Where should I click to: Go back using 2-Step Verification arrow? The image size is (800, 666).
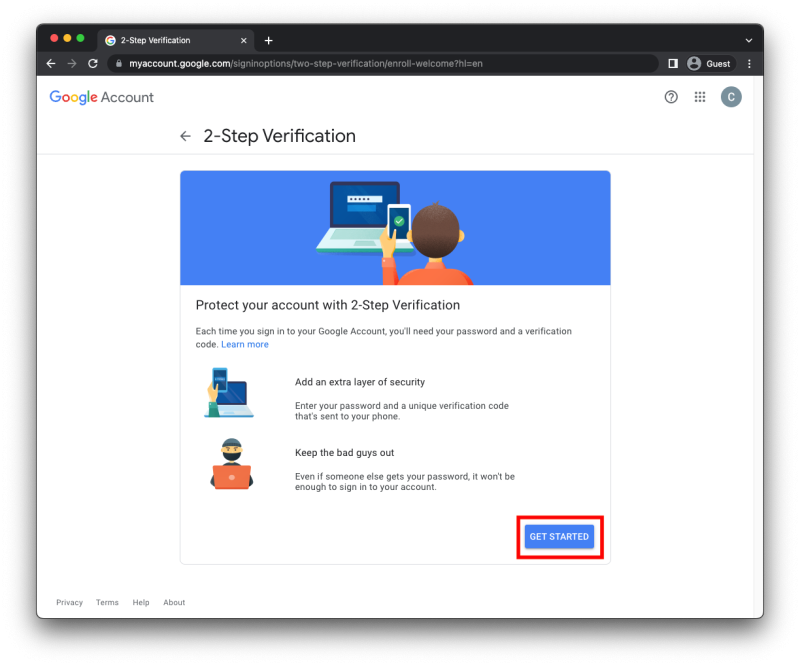185,137
